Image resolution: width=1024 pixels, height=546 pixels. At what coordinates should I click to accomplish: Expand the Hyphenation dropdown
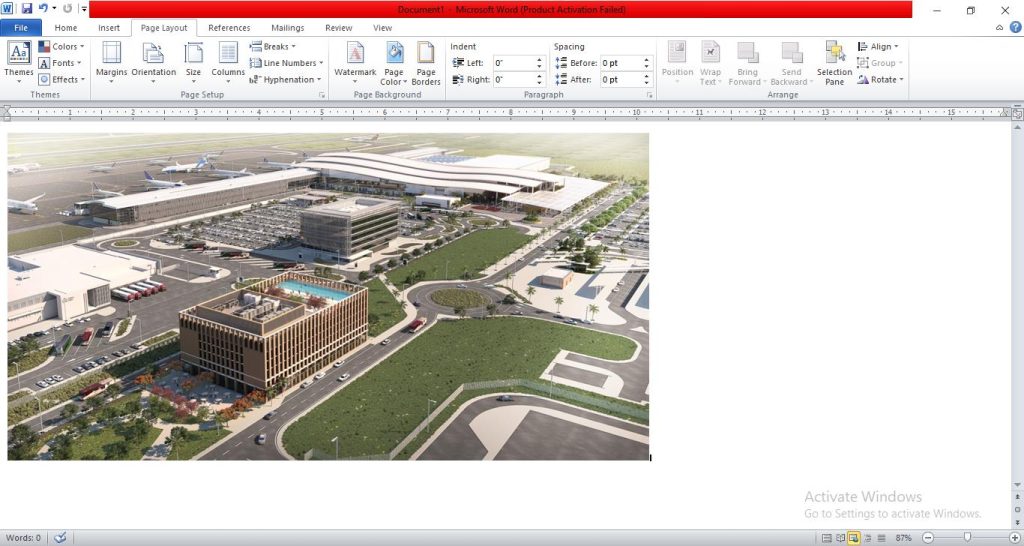point(285,79)
